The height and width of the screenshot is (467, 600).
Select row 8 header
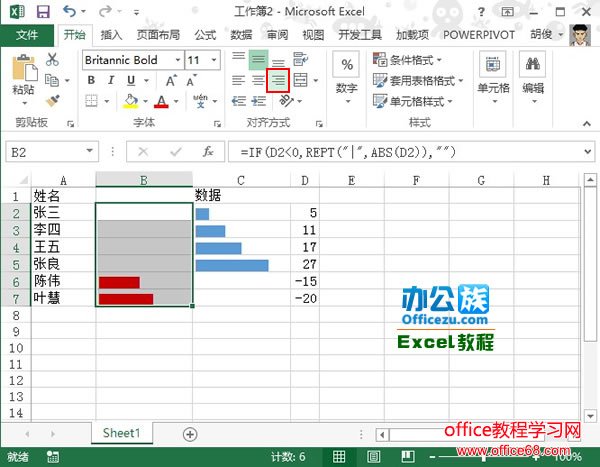16,315
